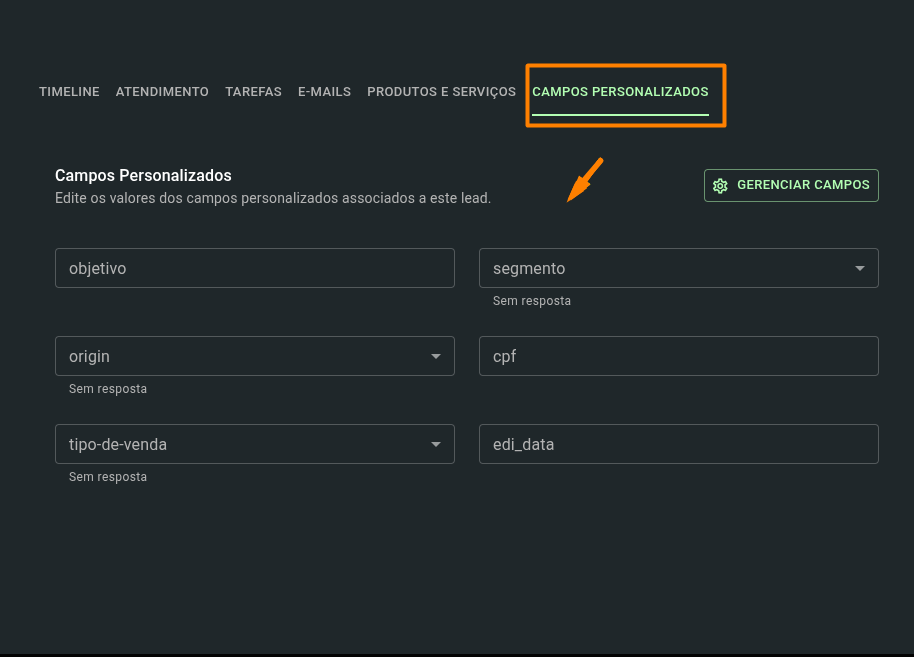Click into the cpf input field
914x657 pixels.
point(679,356)
